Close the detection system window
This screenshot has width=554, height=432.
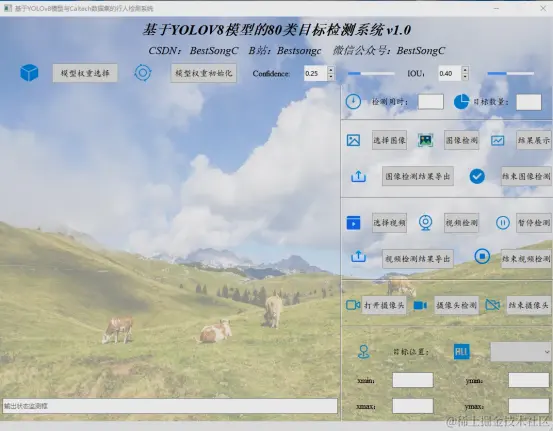pyautogui.click(x=543, y=8)
